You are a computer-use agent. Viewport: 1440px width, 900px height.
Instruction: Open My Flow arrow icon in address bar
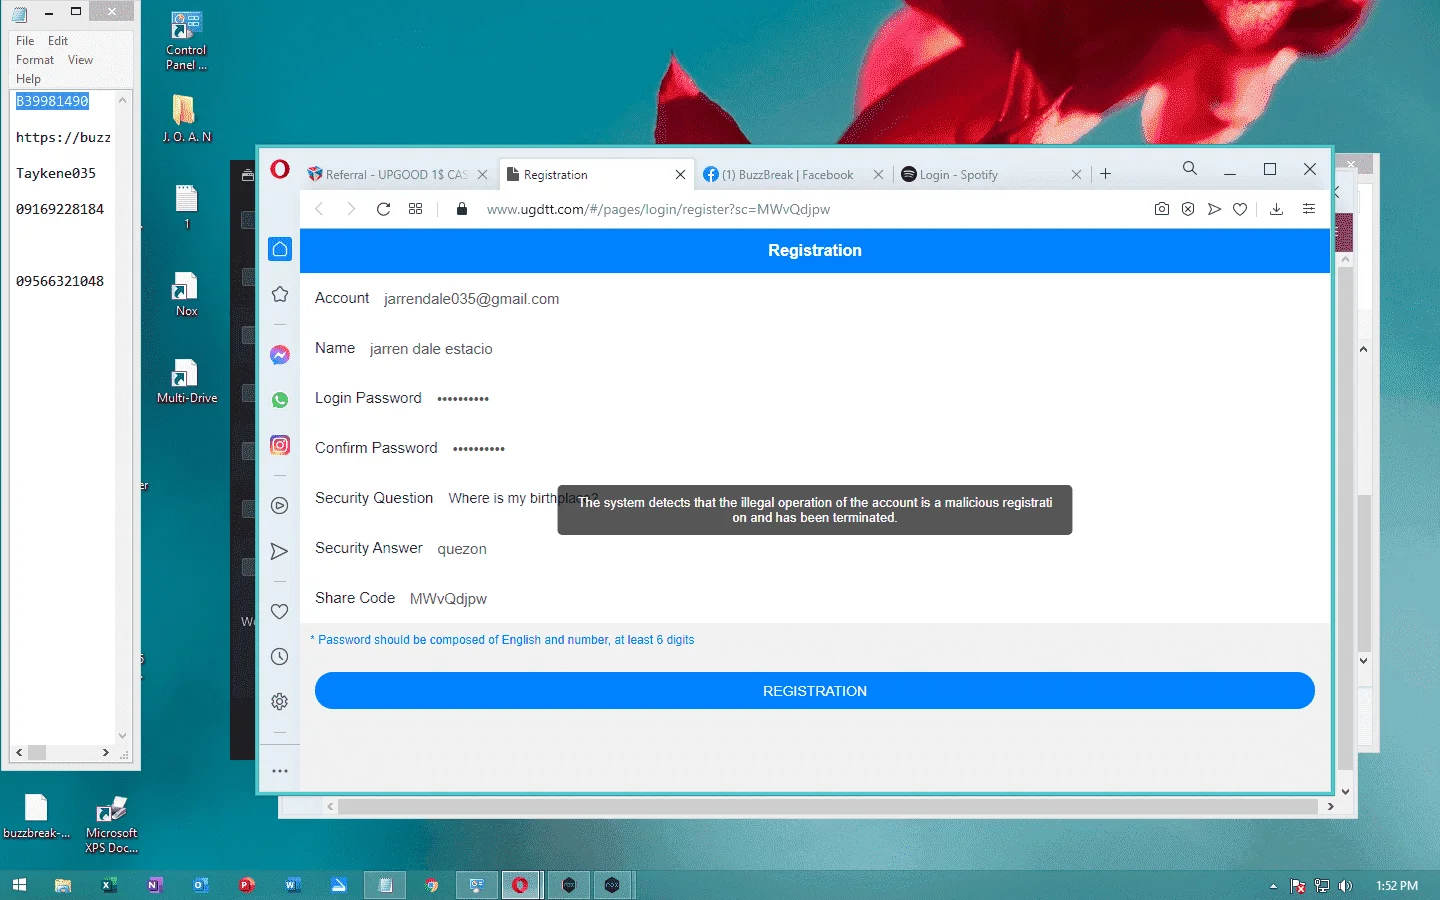[x=1214, y=209]
